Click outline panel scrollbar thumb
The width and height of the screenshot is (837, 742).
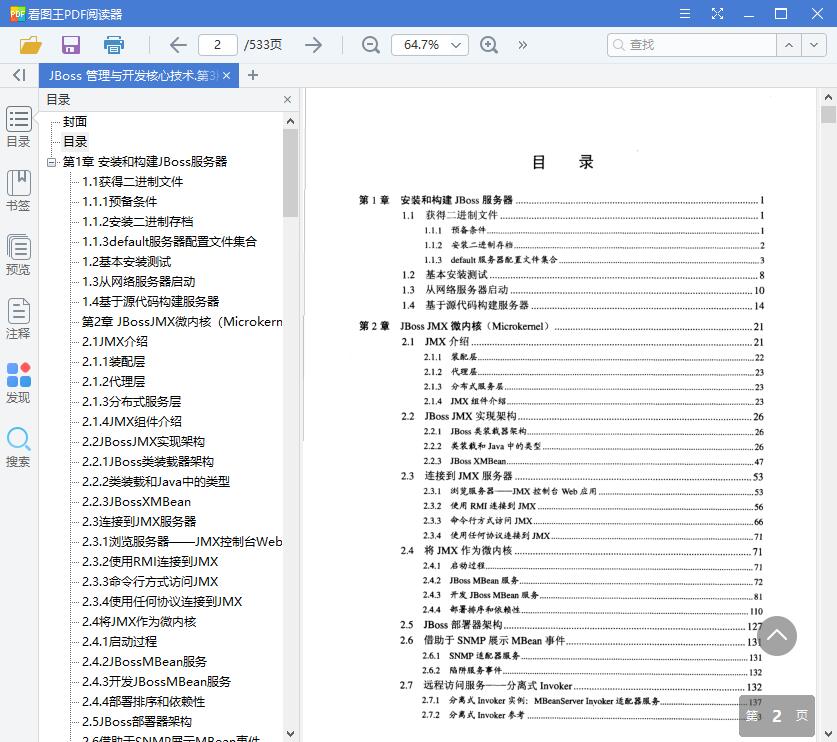(290, 172)
